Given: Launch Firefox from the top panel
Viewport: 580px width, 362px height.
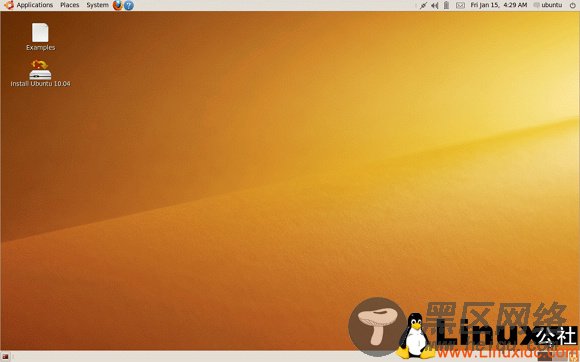Looking at the screenshot, I should [x=117, y=5].
